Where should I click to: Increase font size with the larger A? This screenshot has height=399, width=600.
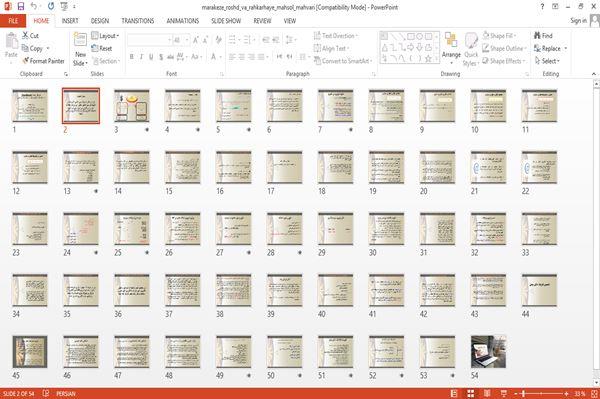click(x=196, y=40)
